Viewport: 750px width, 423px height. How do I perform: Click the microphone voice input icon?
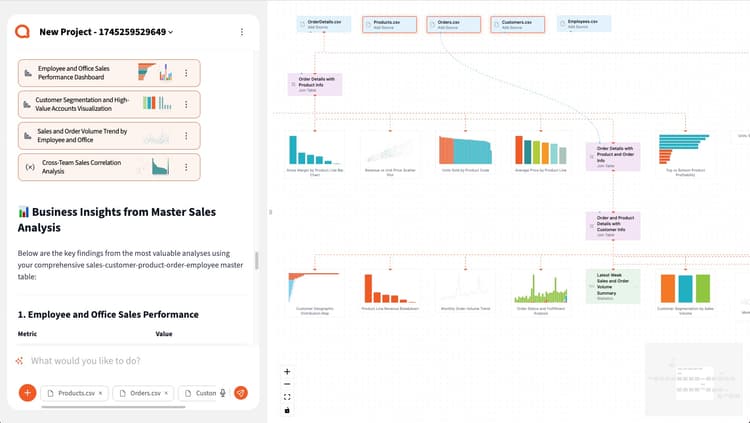pos(223,393)
